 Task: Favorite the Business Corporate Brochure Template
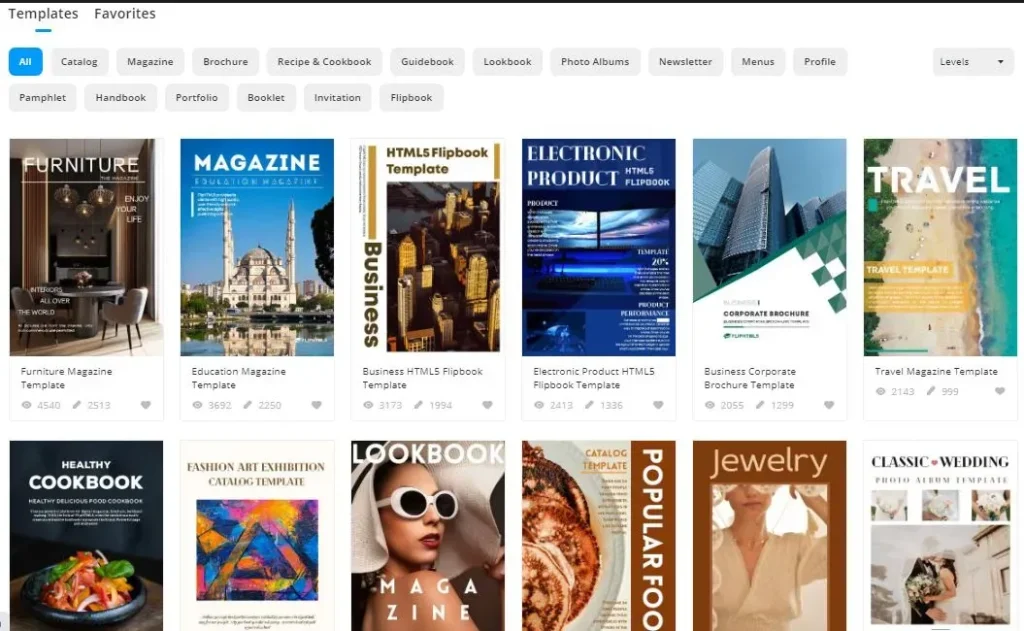829,405
